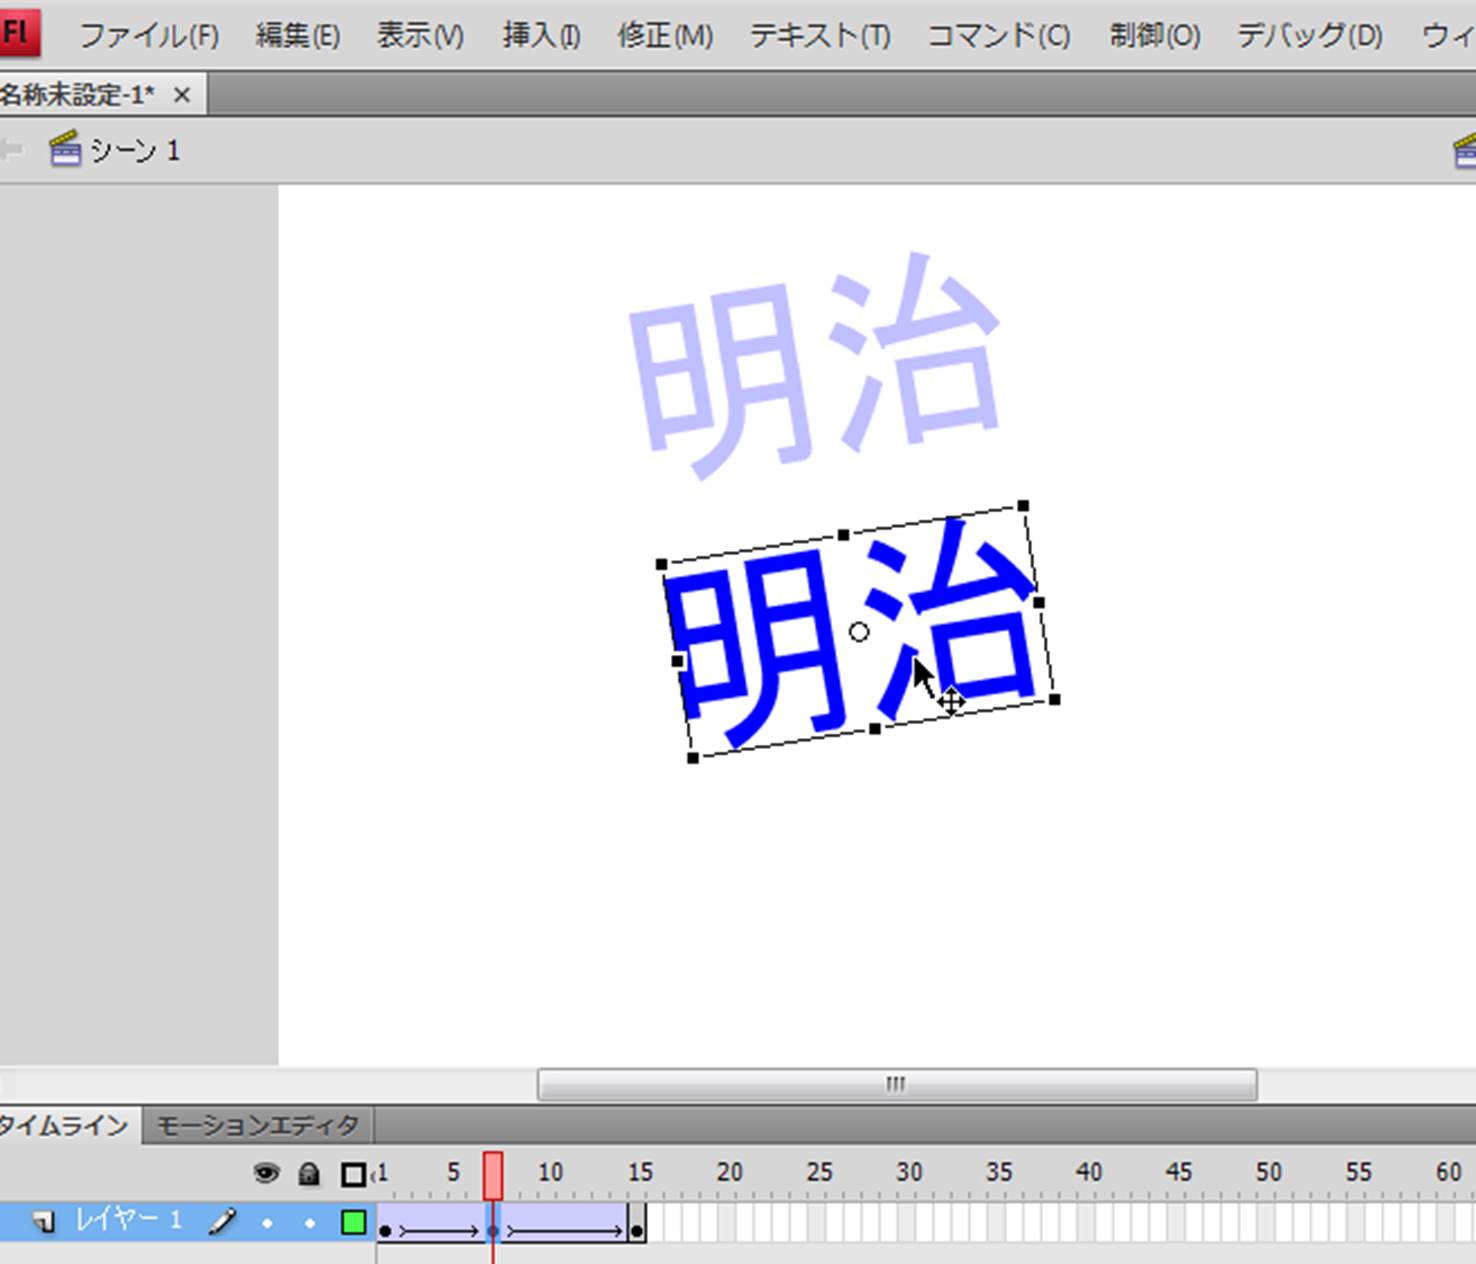Switch to the モーションエディタ tab
Image resolution: width=1476 pixels, height=1264 pixels.
click(x=258, y=1126)
